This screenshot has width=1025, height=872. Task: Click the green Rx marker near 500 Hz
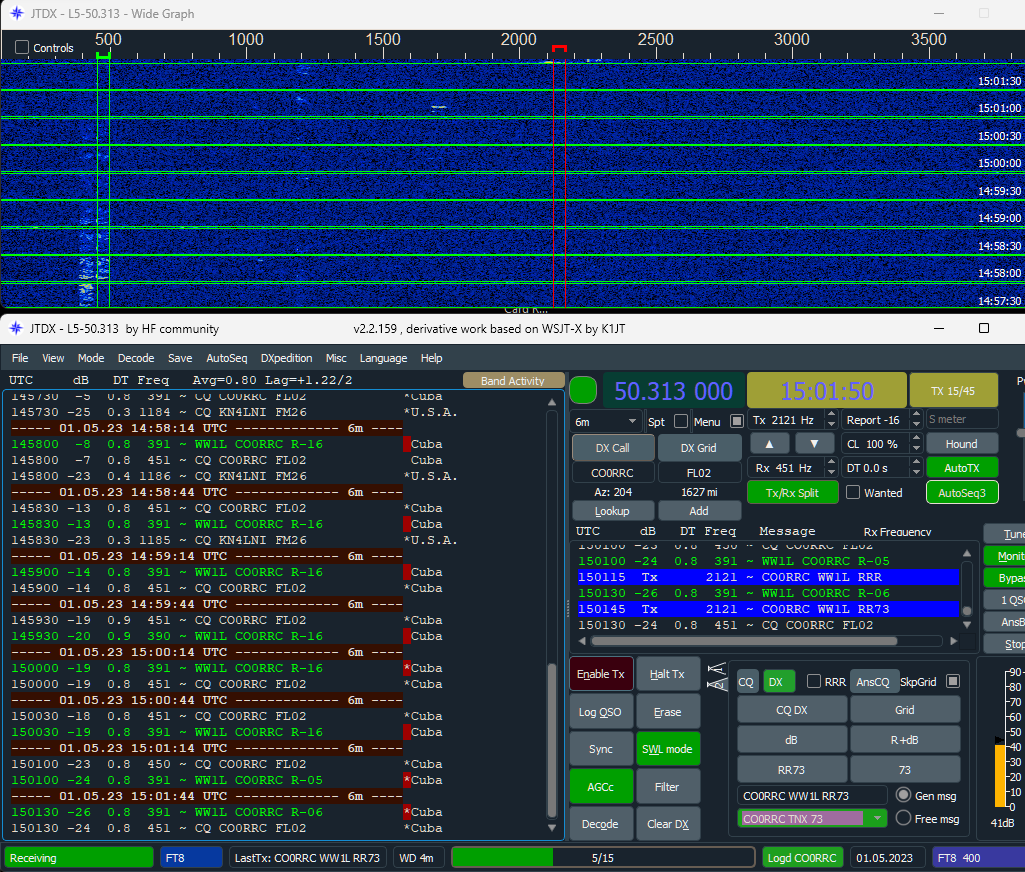click(103, 57)
